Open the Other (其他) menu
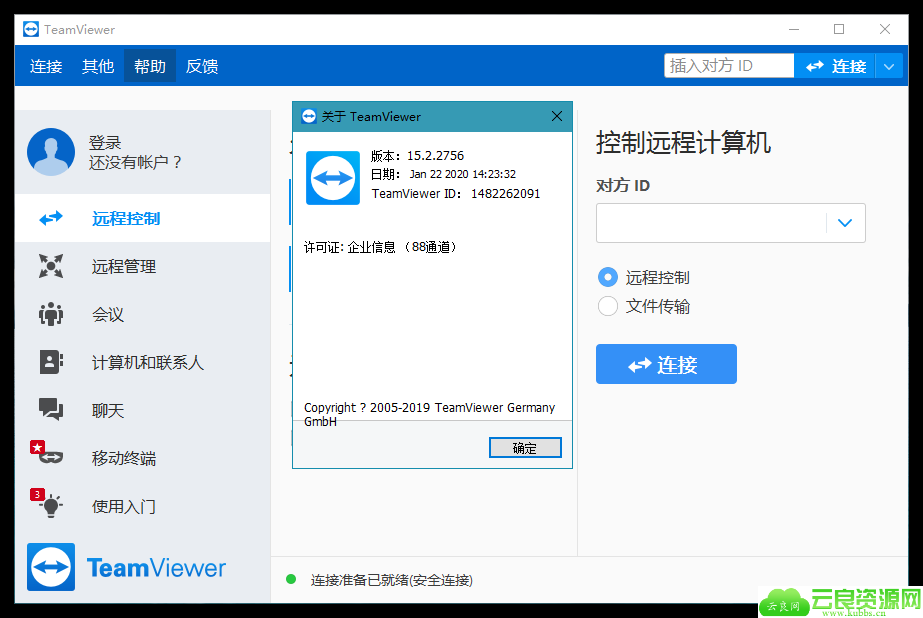This screenshot has height=618, width=923. coord(98,66)
